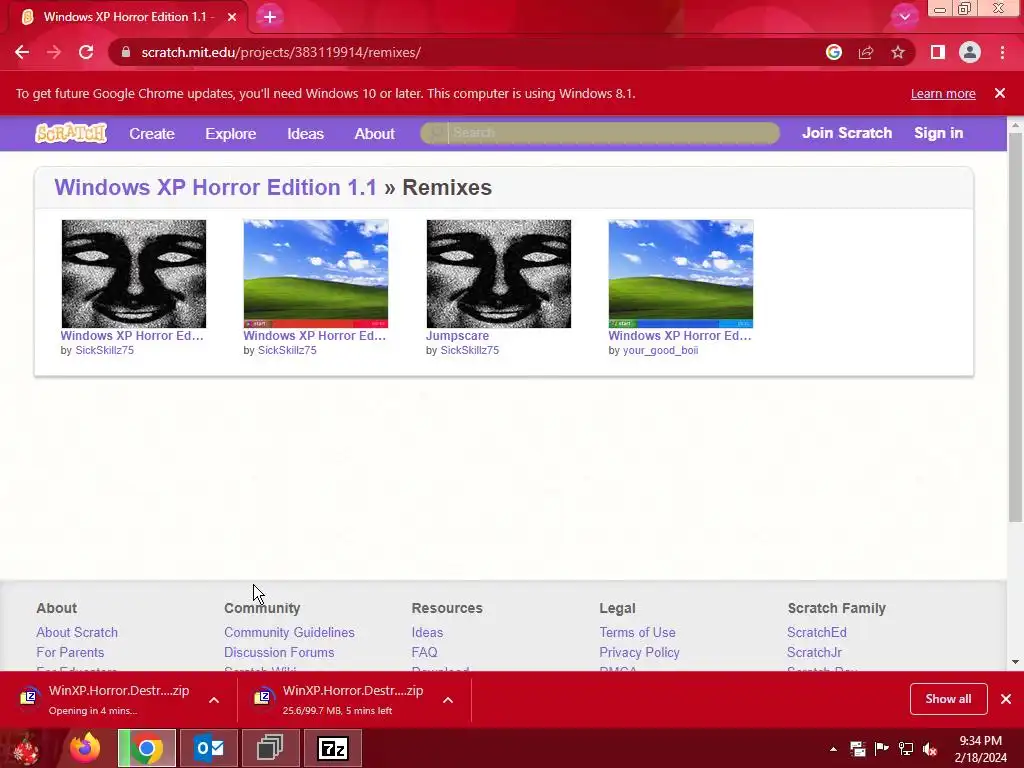
Task: Click the Learn more link
Action: tap(943, 93)
